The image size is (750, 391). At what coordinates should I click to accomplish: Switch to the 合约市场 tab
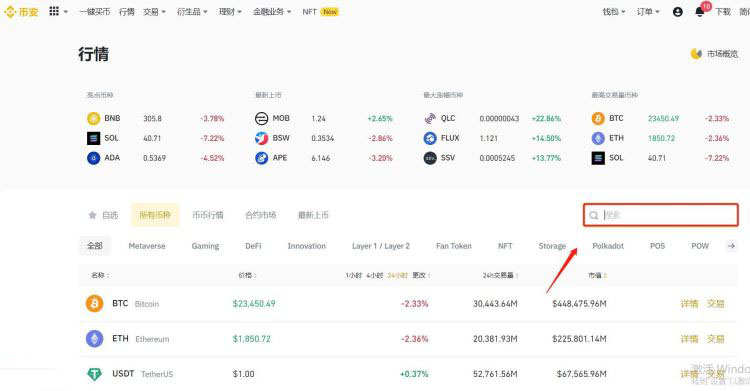pos(261,215)
